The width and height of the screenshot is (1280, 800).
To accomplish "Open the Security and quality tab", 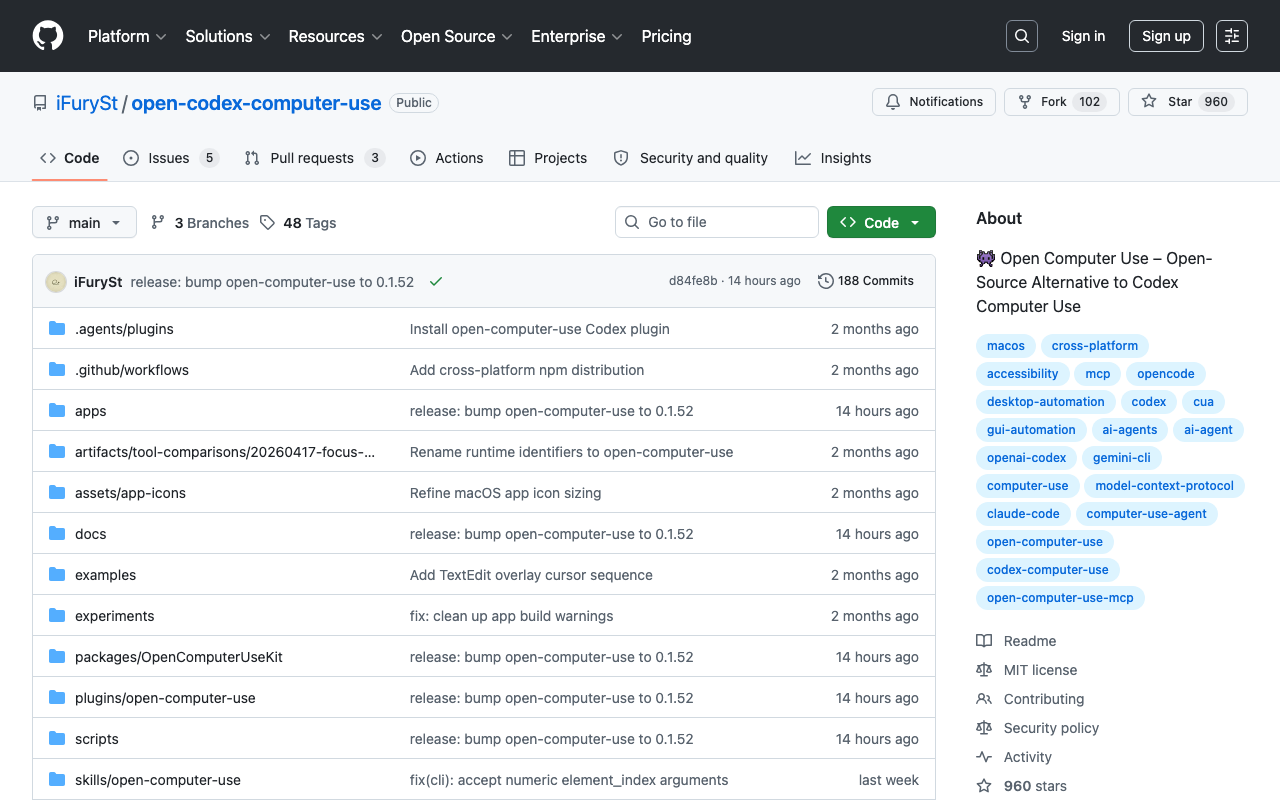I will click(x=691, y=158).
